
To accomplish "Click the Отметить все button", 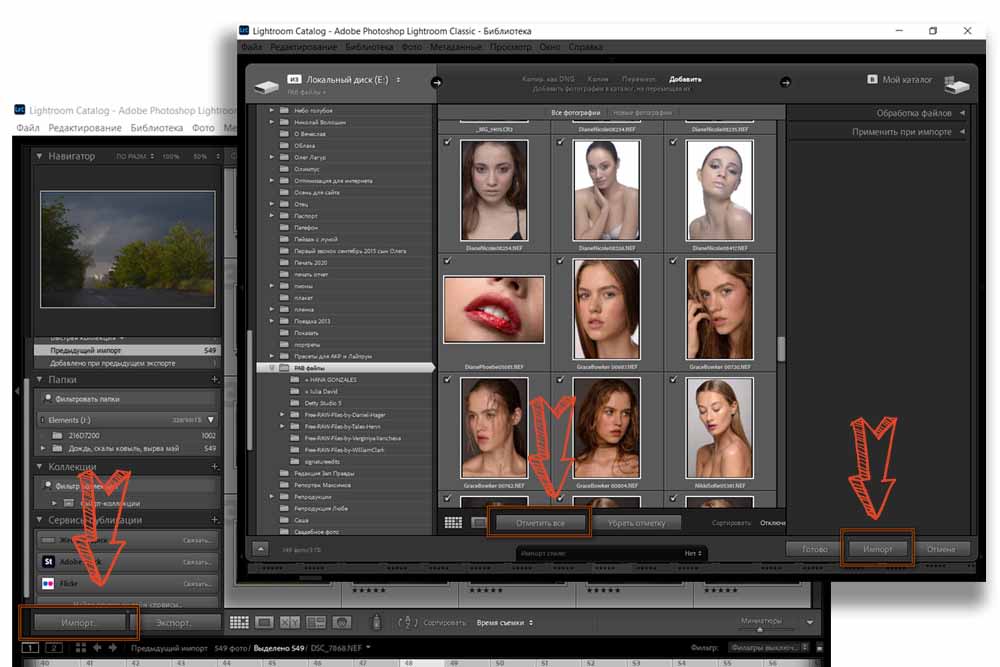I will 540,523.
